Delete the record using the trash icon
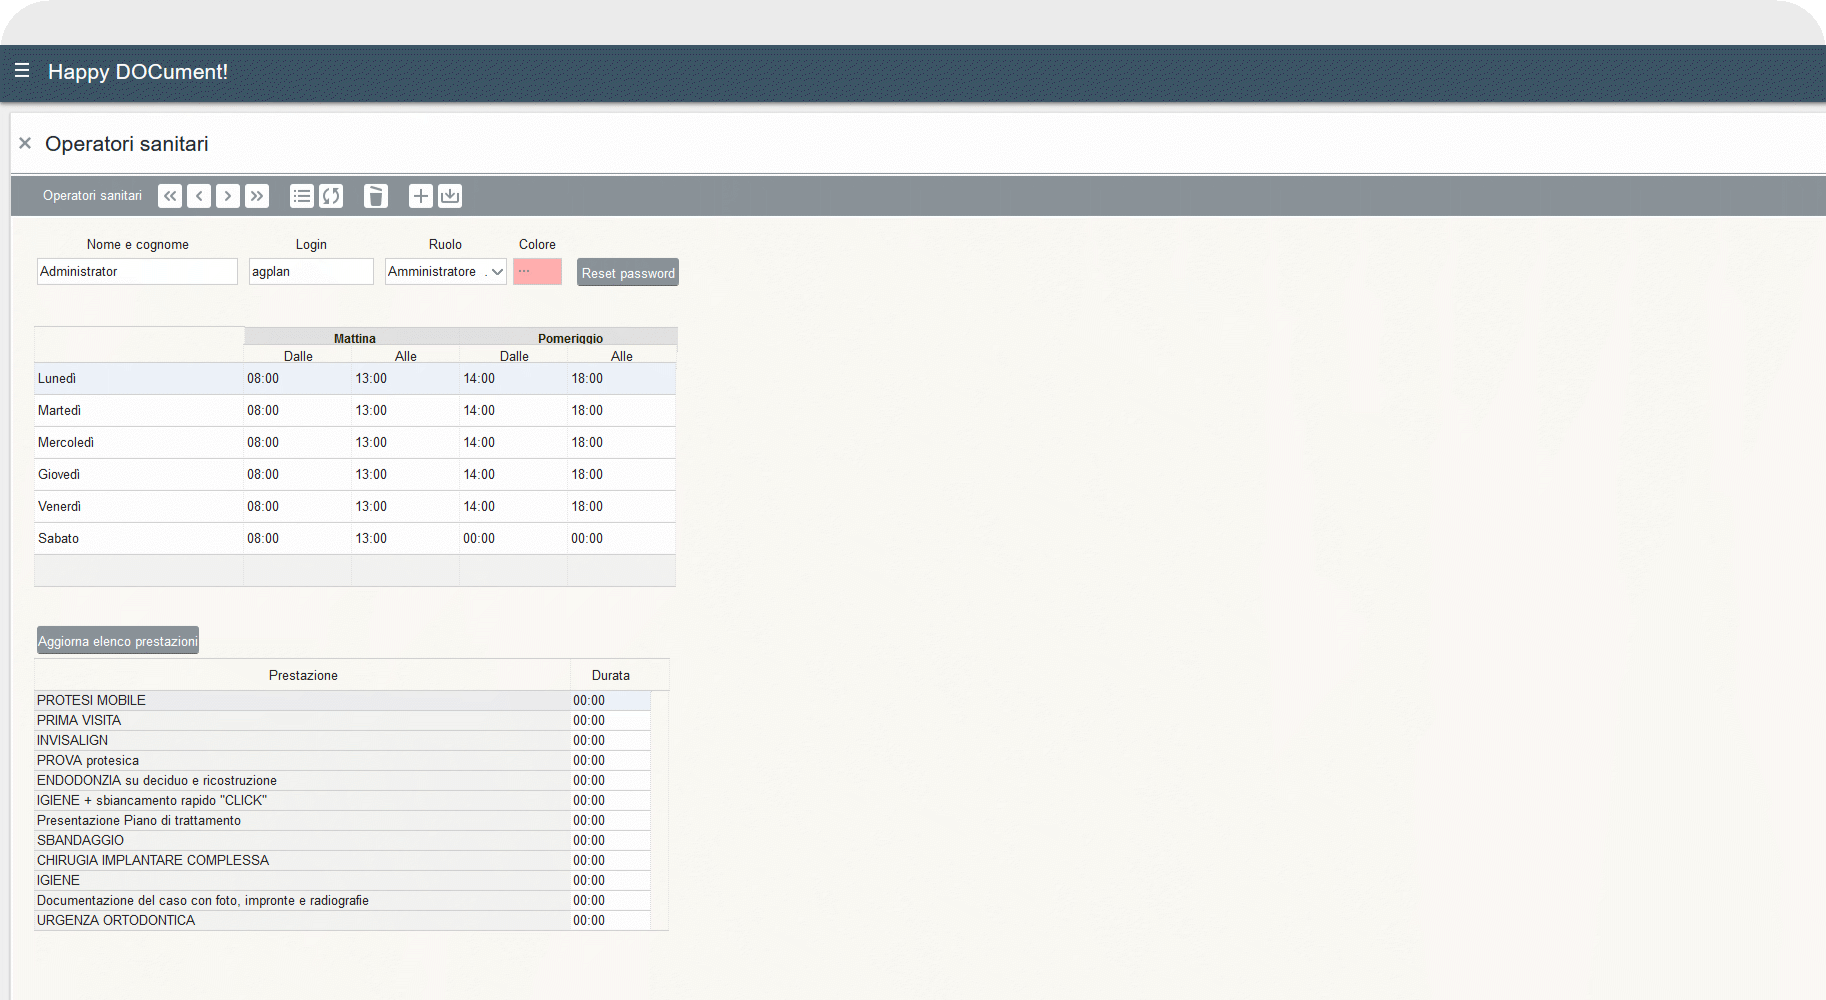The height and width of the screenshot is (1000, 1826). (375, 196)
